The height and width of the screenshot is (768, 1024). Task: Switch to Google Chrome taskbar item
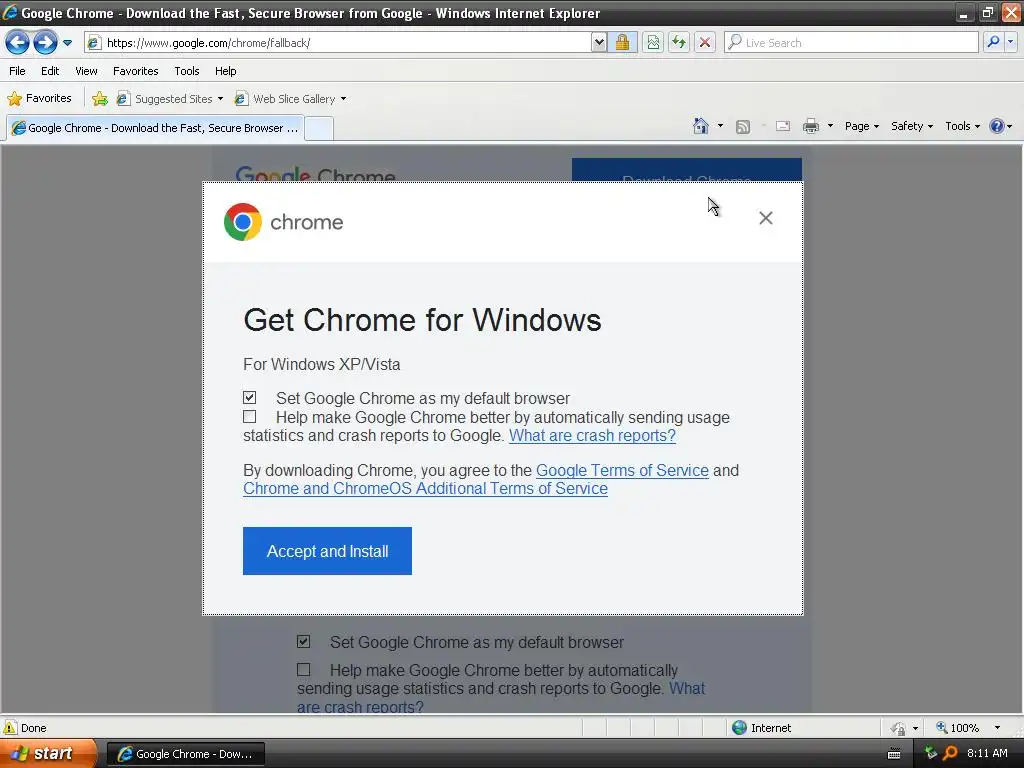(x=186, y=754)
